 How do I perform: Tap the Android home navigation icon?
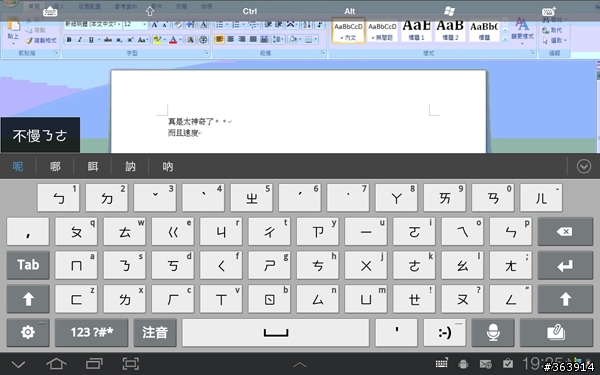[x=56, y=364]
